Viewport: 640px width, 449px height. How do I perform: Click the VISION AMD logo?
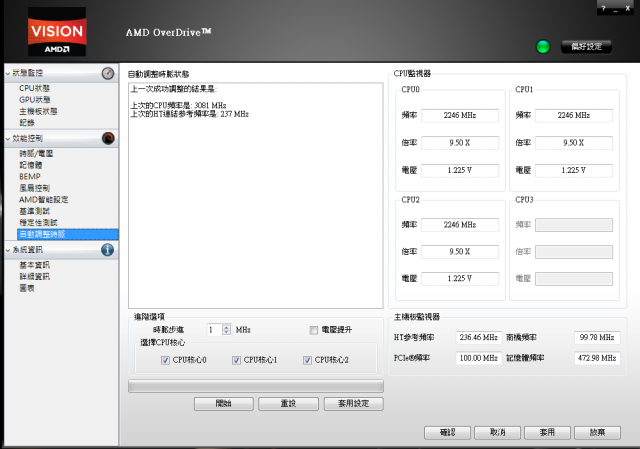[57, 31]
